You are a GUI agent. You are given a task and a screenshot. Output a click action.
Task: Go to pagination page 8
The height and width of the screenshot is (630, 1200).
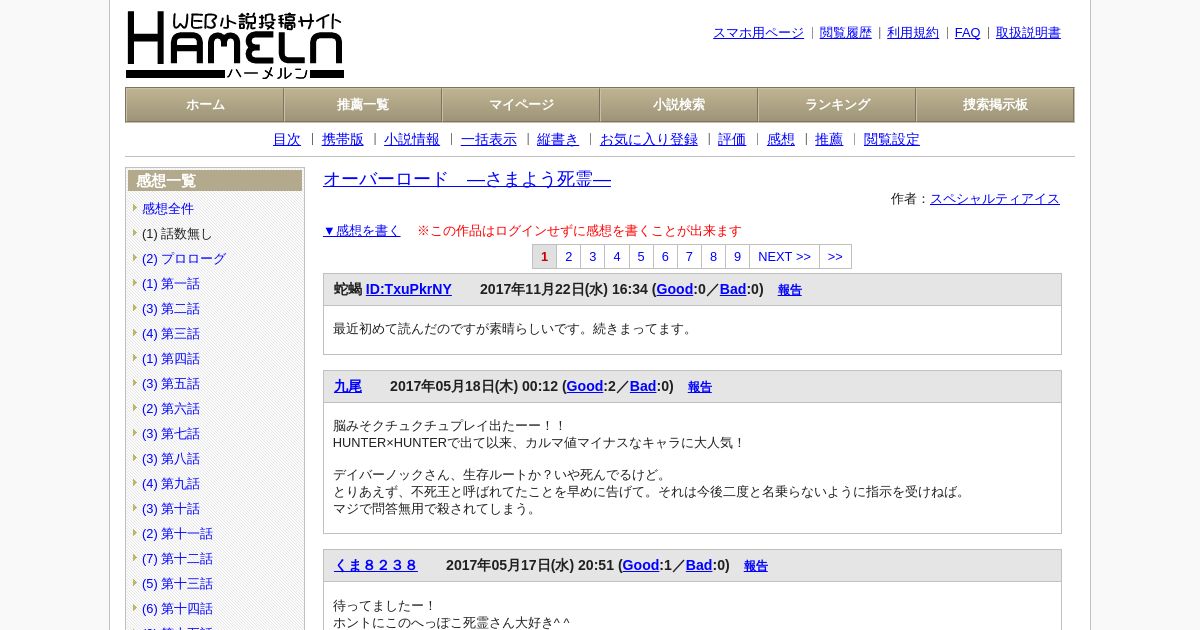tap(713, 257)
